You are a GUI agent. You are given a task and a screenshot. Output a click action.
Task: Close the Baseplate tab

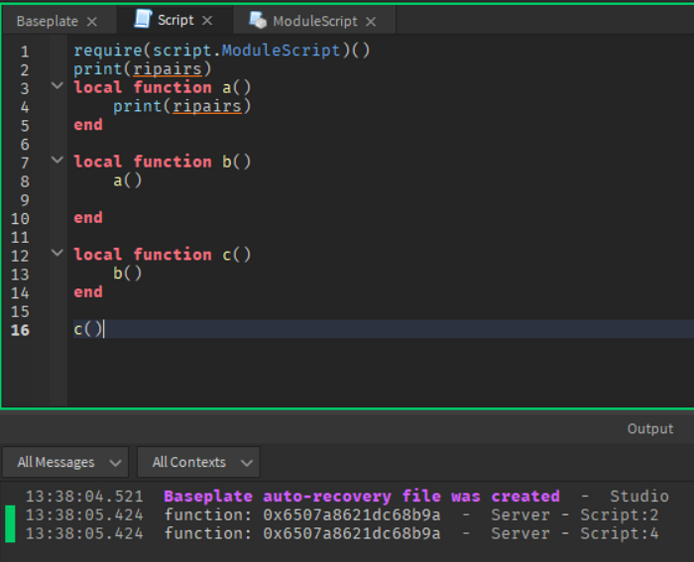point(92,22)
